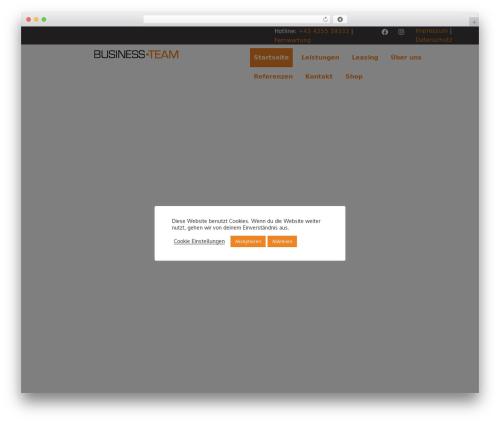Open the Datenschutz link
Viewport: 500px width, 423px height.
(434, 40)
